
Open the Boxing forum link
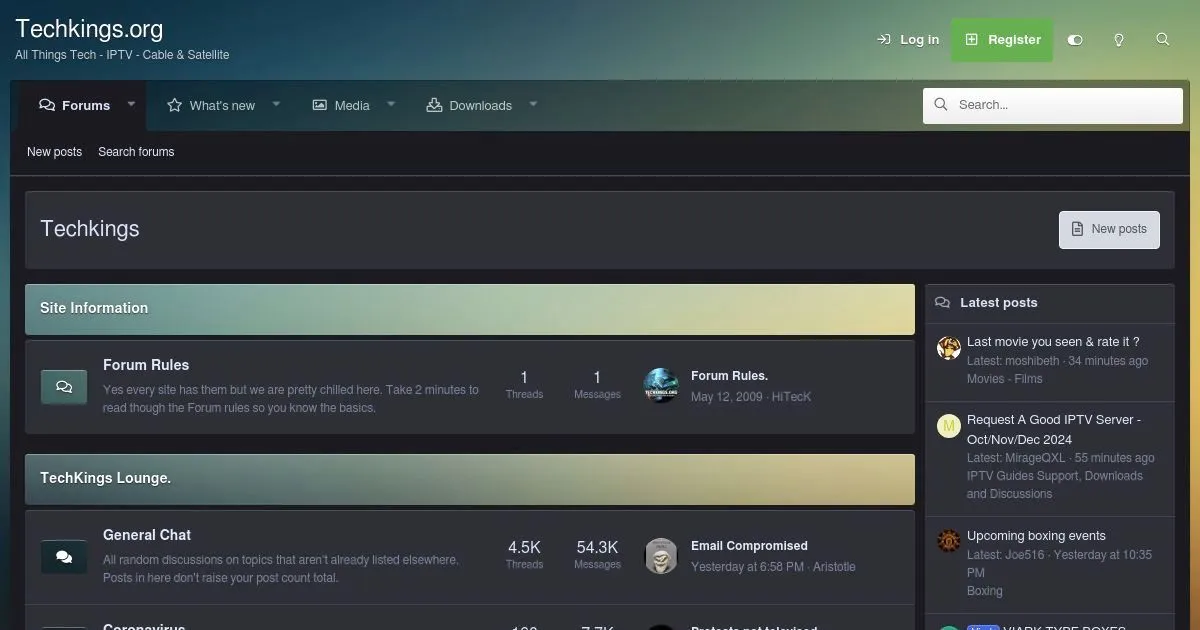[984, 591]
